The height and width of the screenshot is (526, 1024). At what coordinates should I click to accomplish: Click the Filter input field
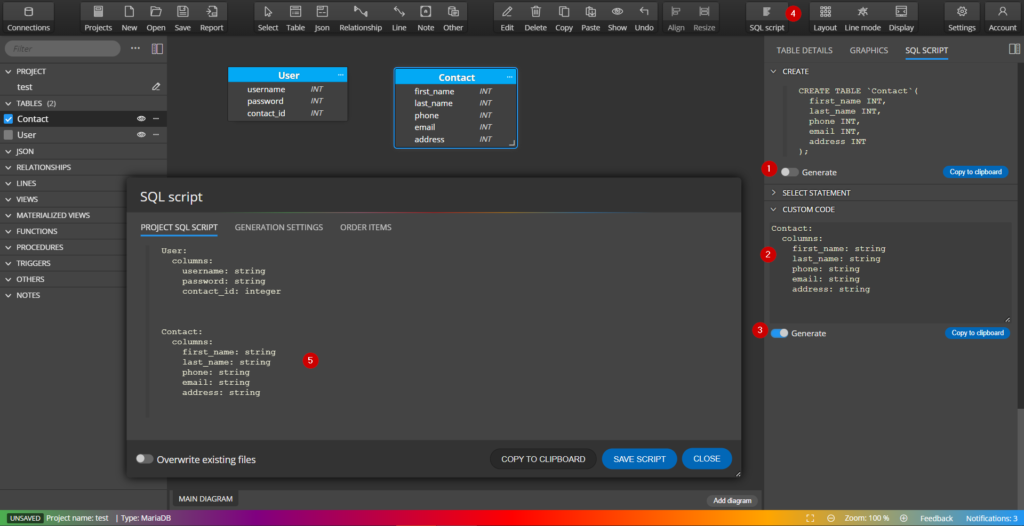tap(63, 48)
